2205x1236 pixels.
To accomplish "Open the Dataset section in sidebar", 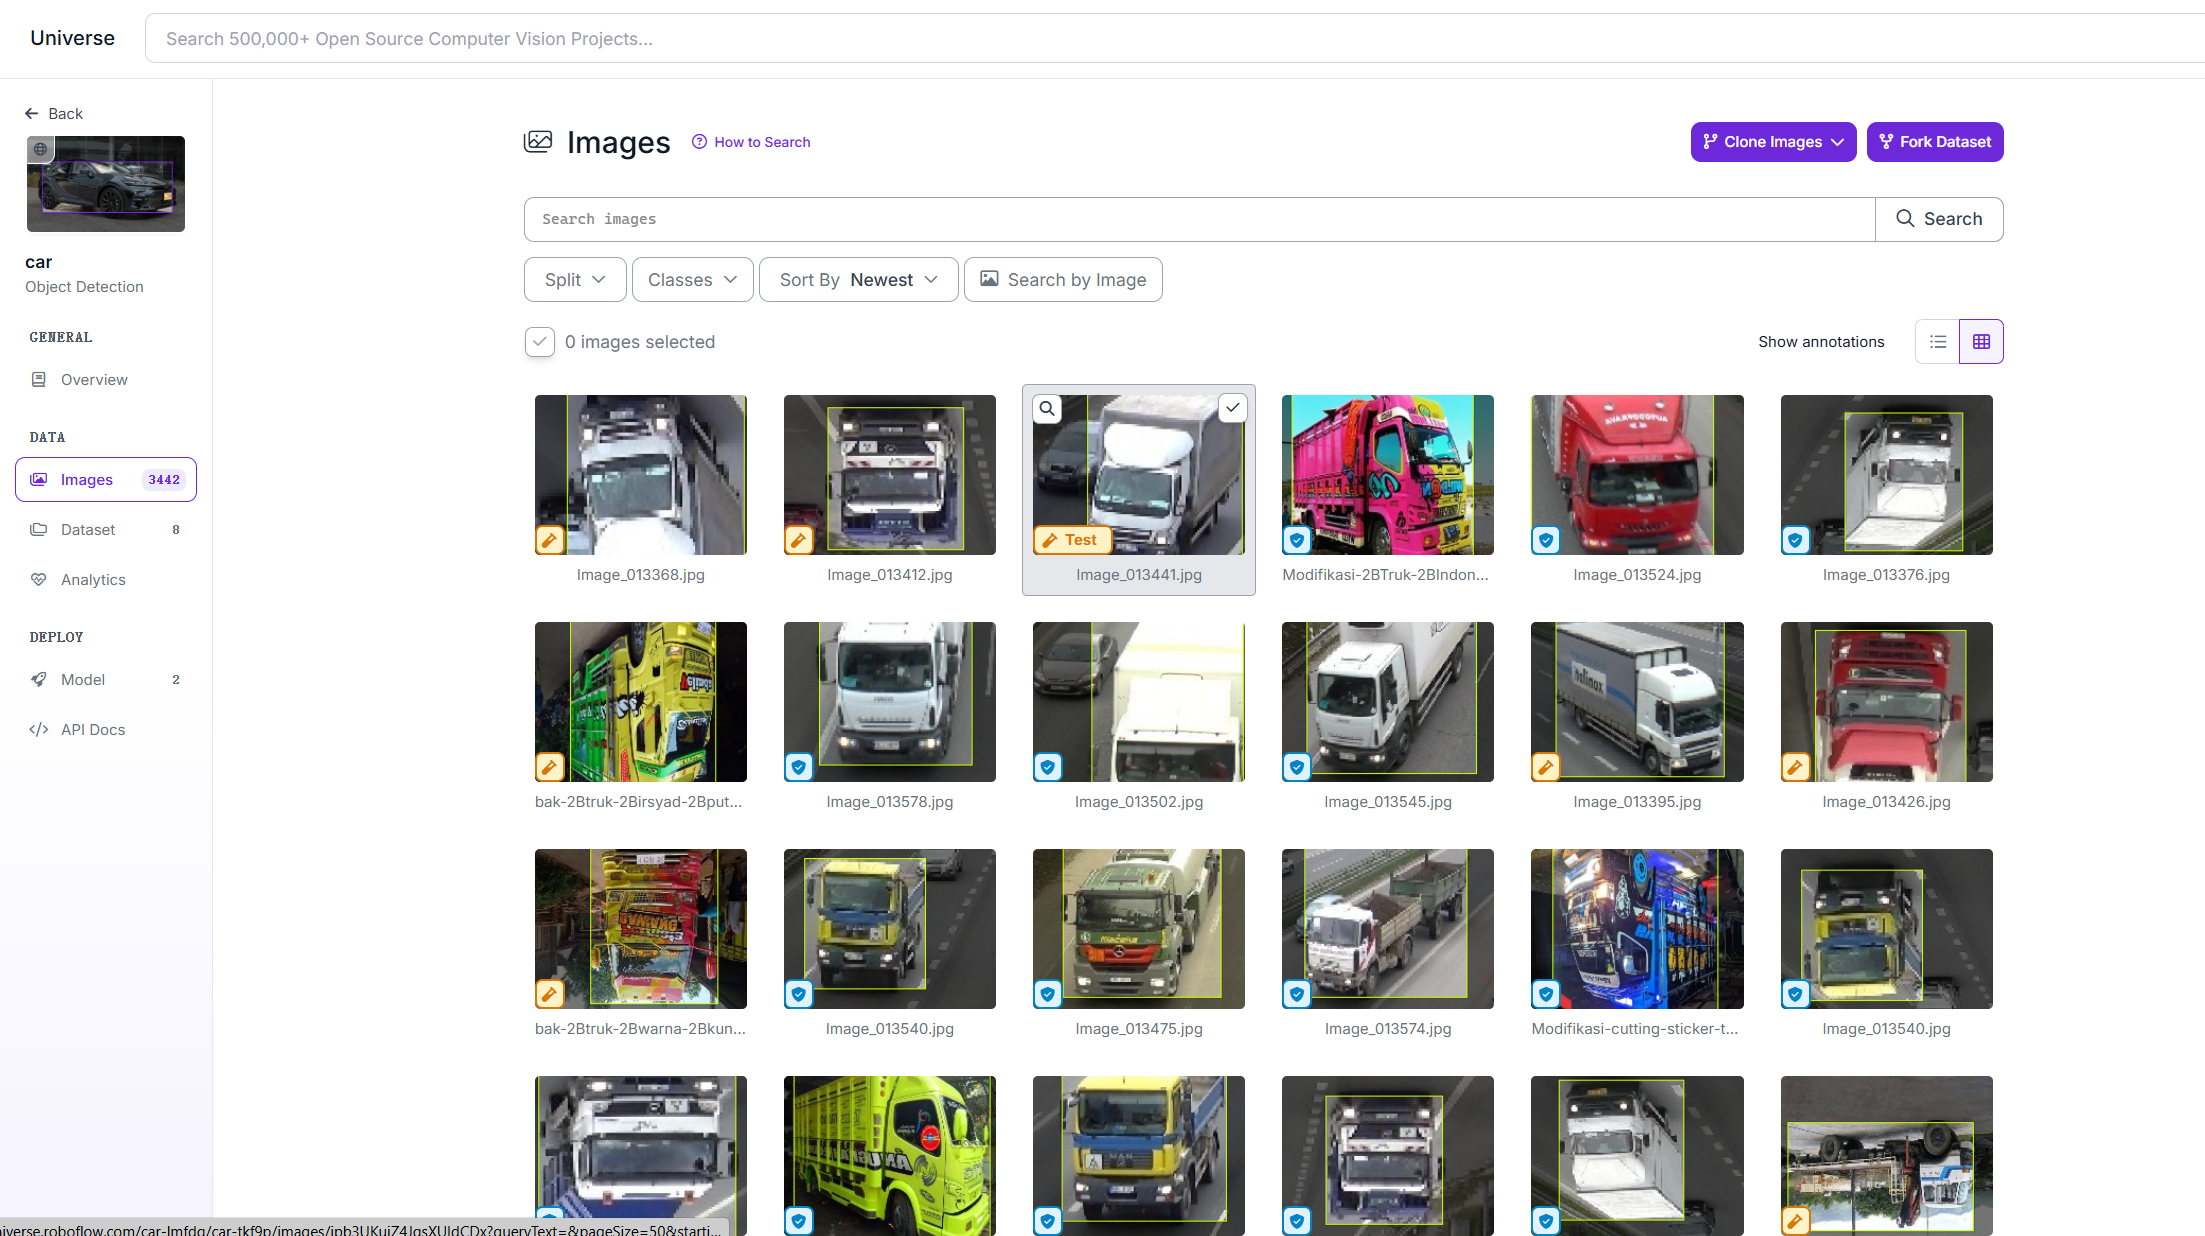I will [88, 529].
